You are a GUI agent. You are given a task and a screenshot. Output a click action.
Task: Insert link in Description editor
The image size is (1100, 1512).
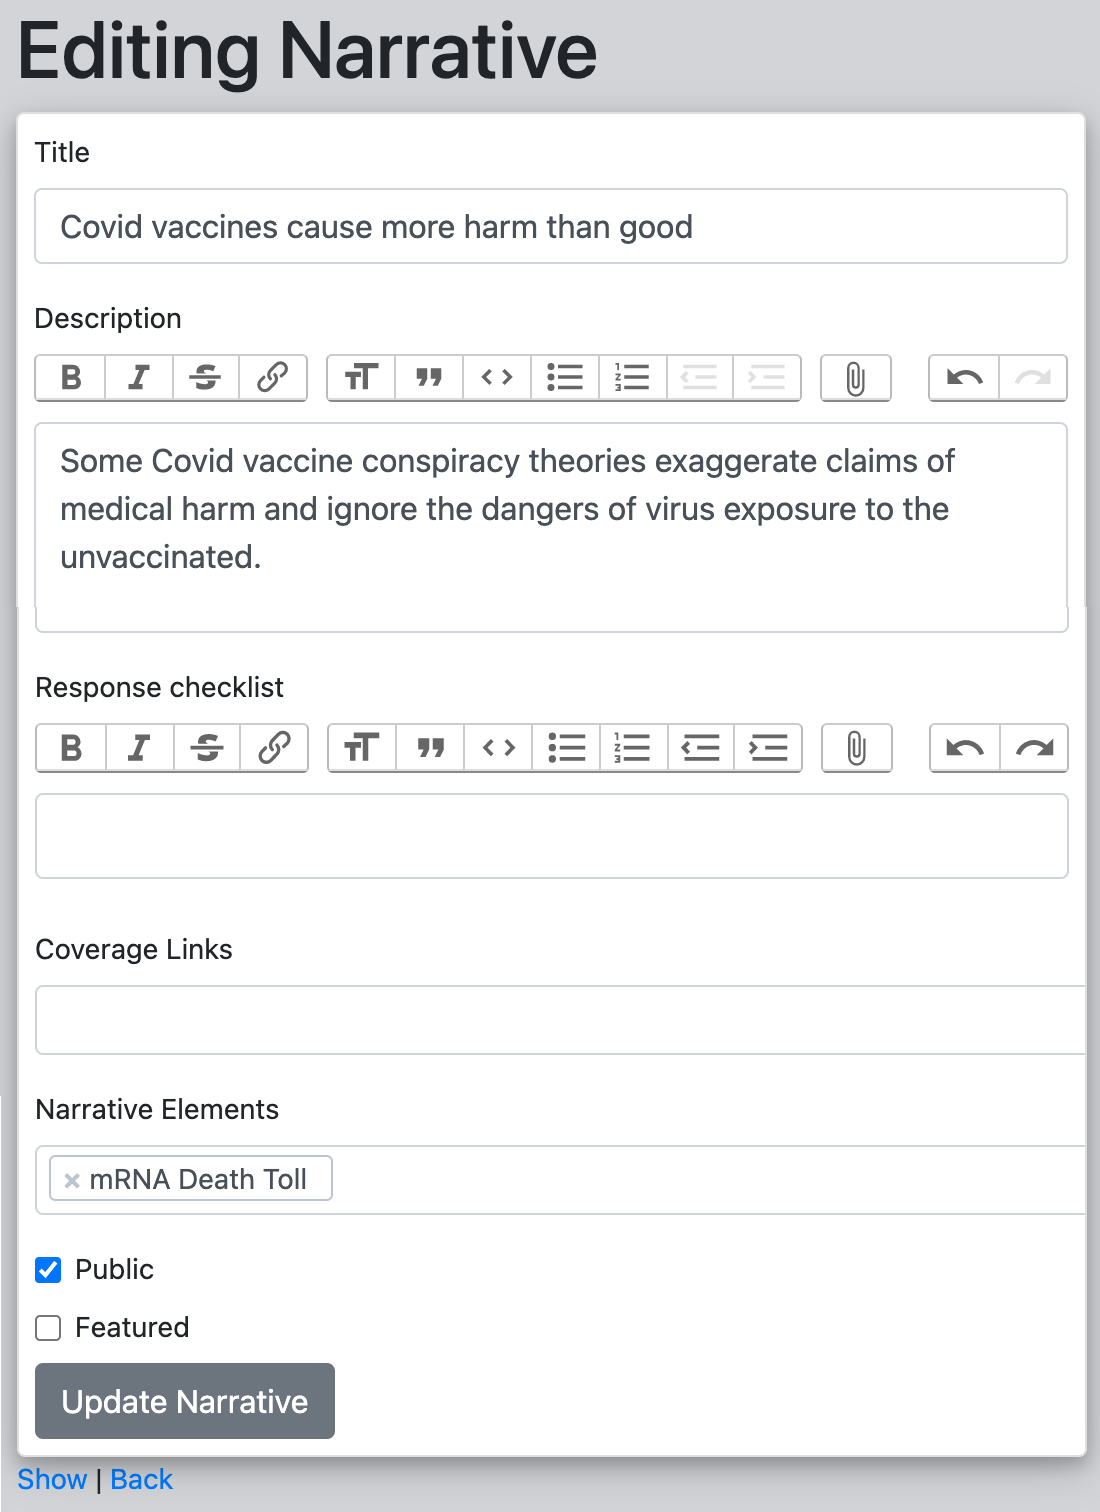[272, 378]
